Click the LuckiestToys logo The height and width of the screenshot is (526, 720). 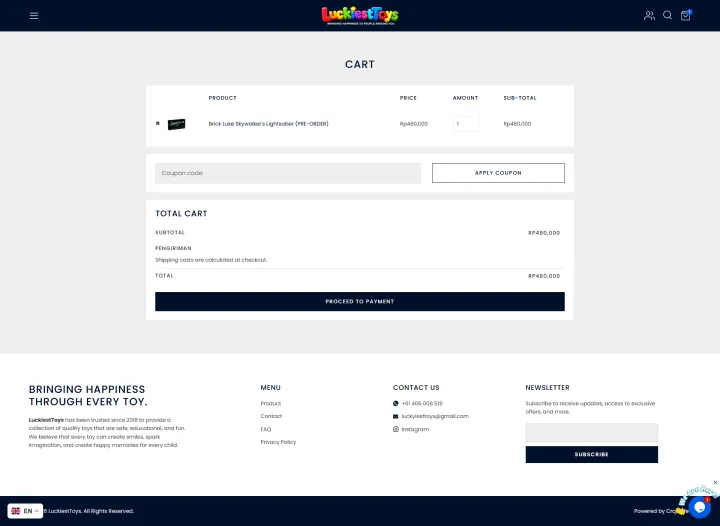[x=360, y=16]
